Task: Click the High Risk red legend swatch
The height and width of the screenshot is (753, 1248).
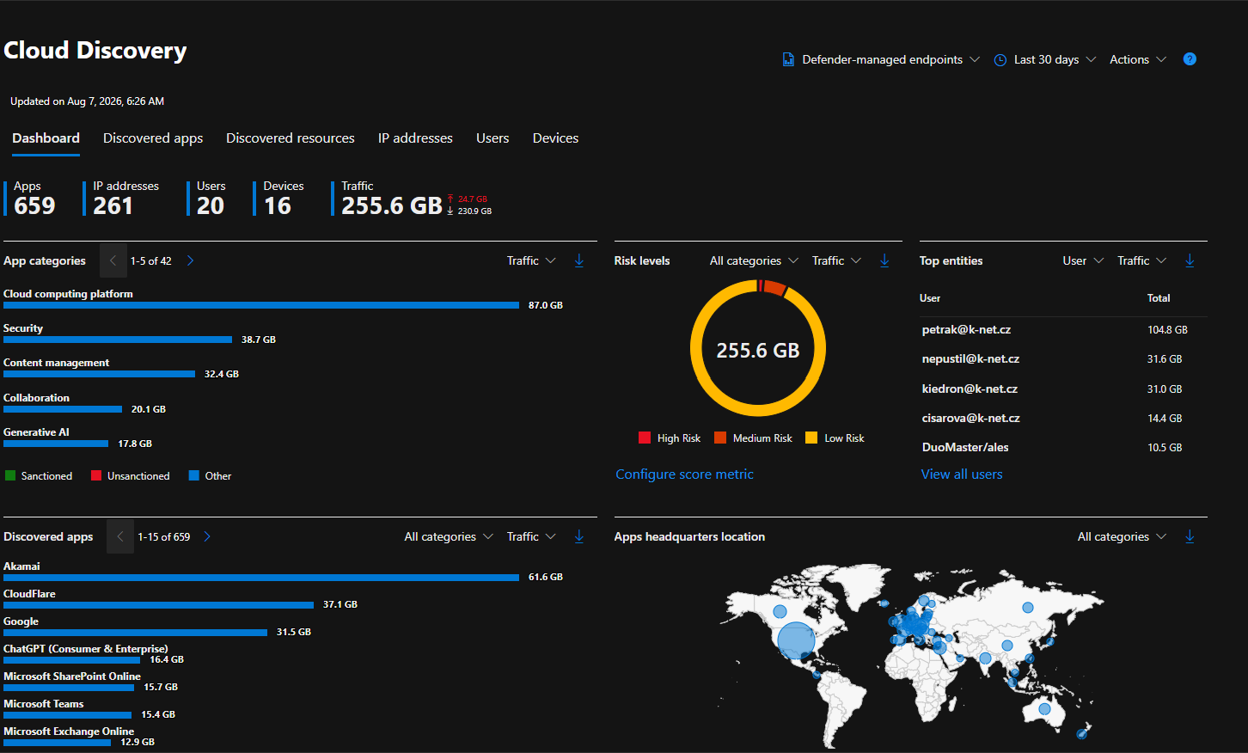Action: 644,438
